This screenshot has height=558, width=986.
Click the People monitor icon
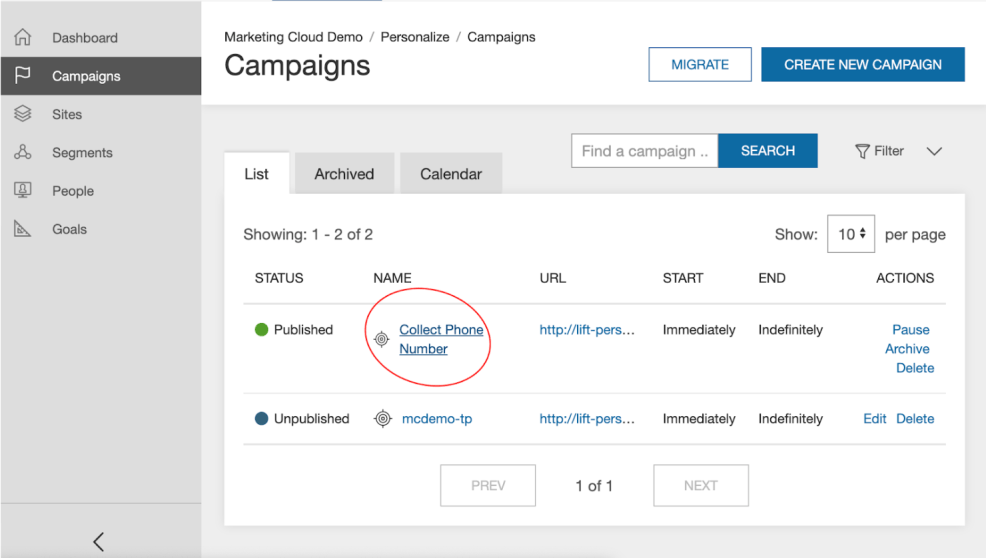pos(22,190)
